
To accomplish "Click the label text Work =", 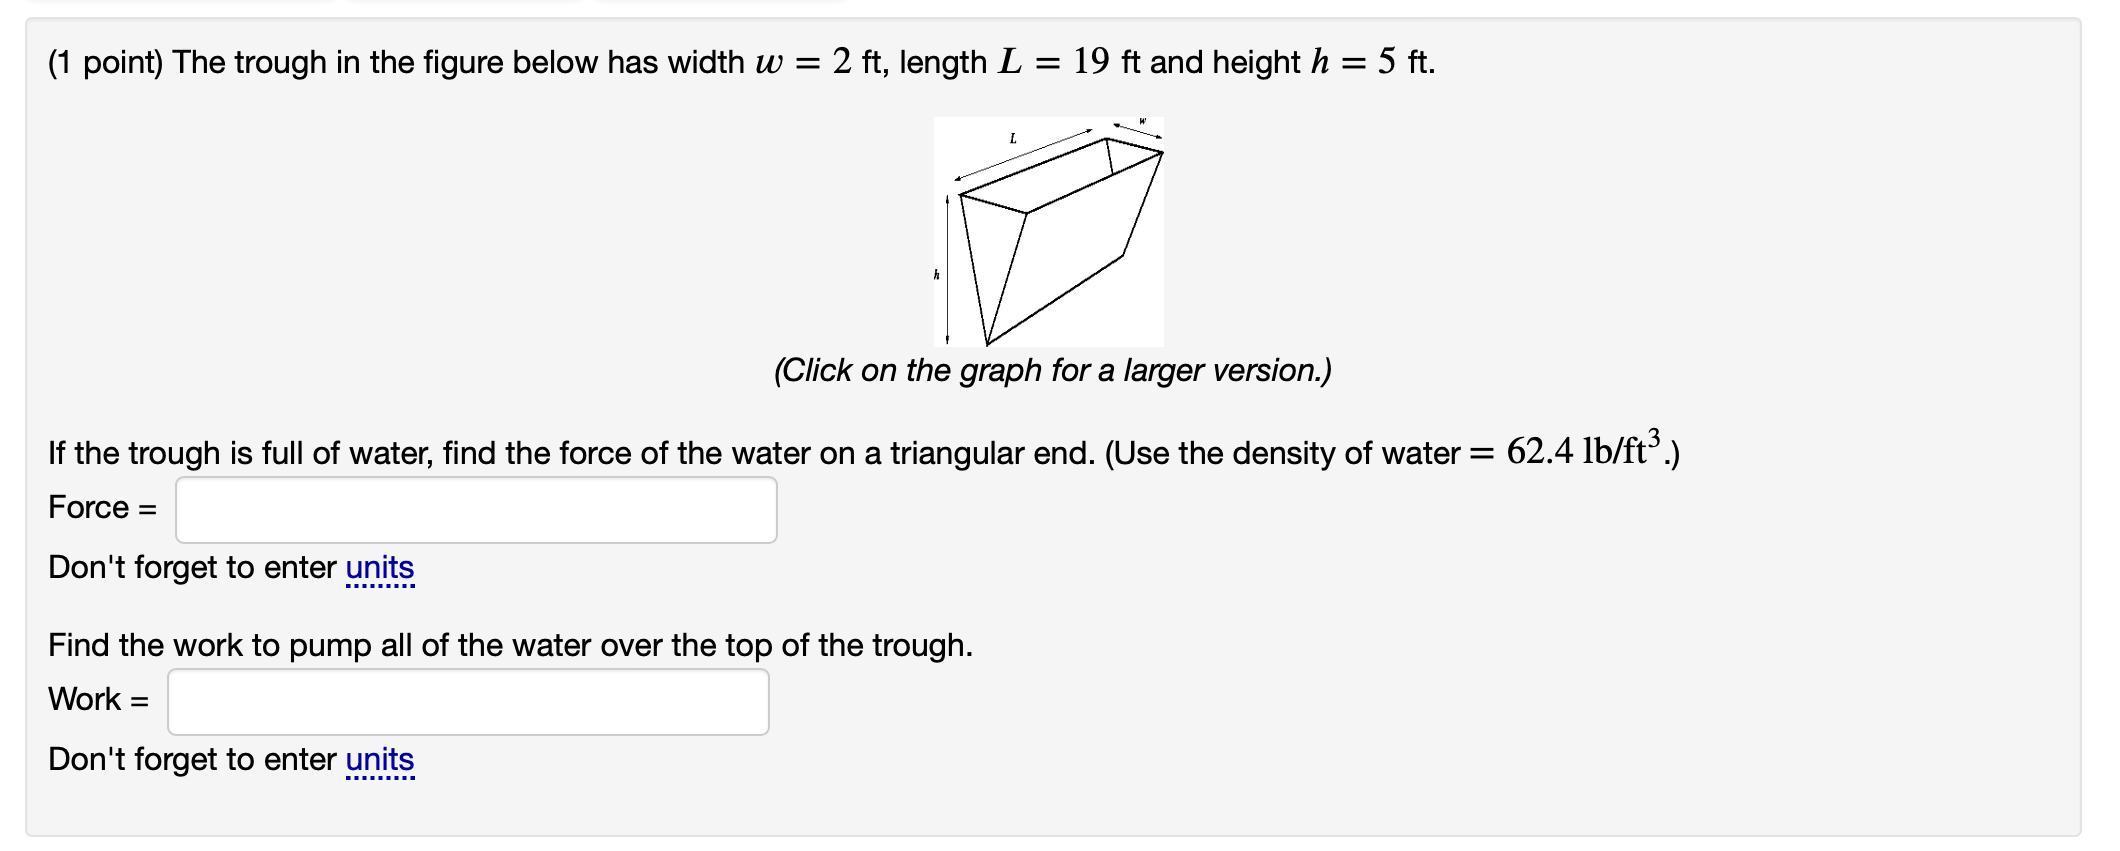I will point(98,701).
